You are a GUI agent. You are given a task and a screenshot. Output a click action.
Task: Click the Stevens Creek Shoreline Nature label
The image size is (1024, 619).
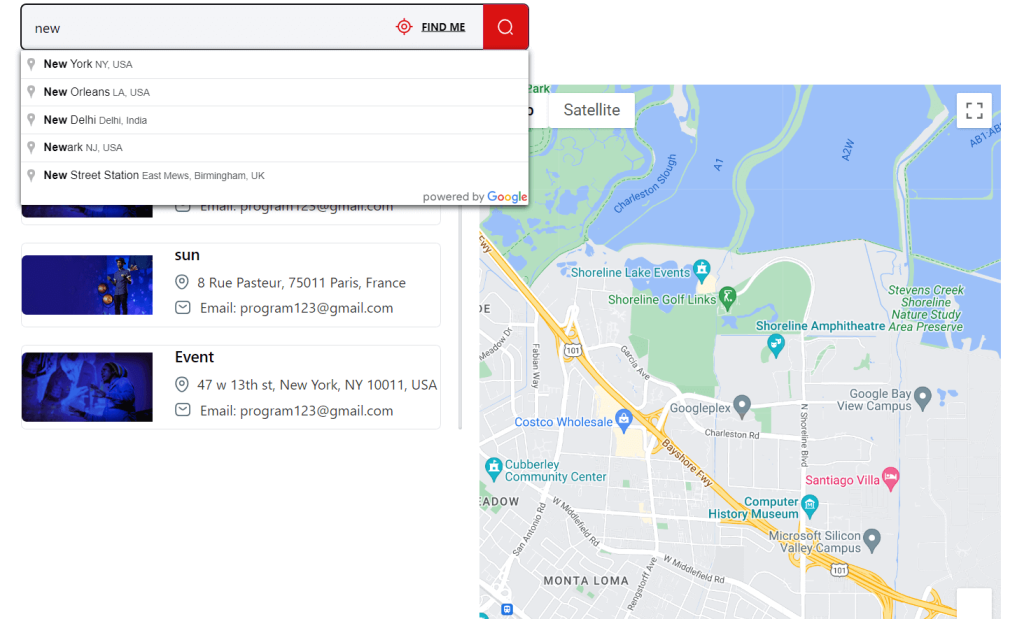click(x=925, y=308)
